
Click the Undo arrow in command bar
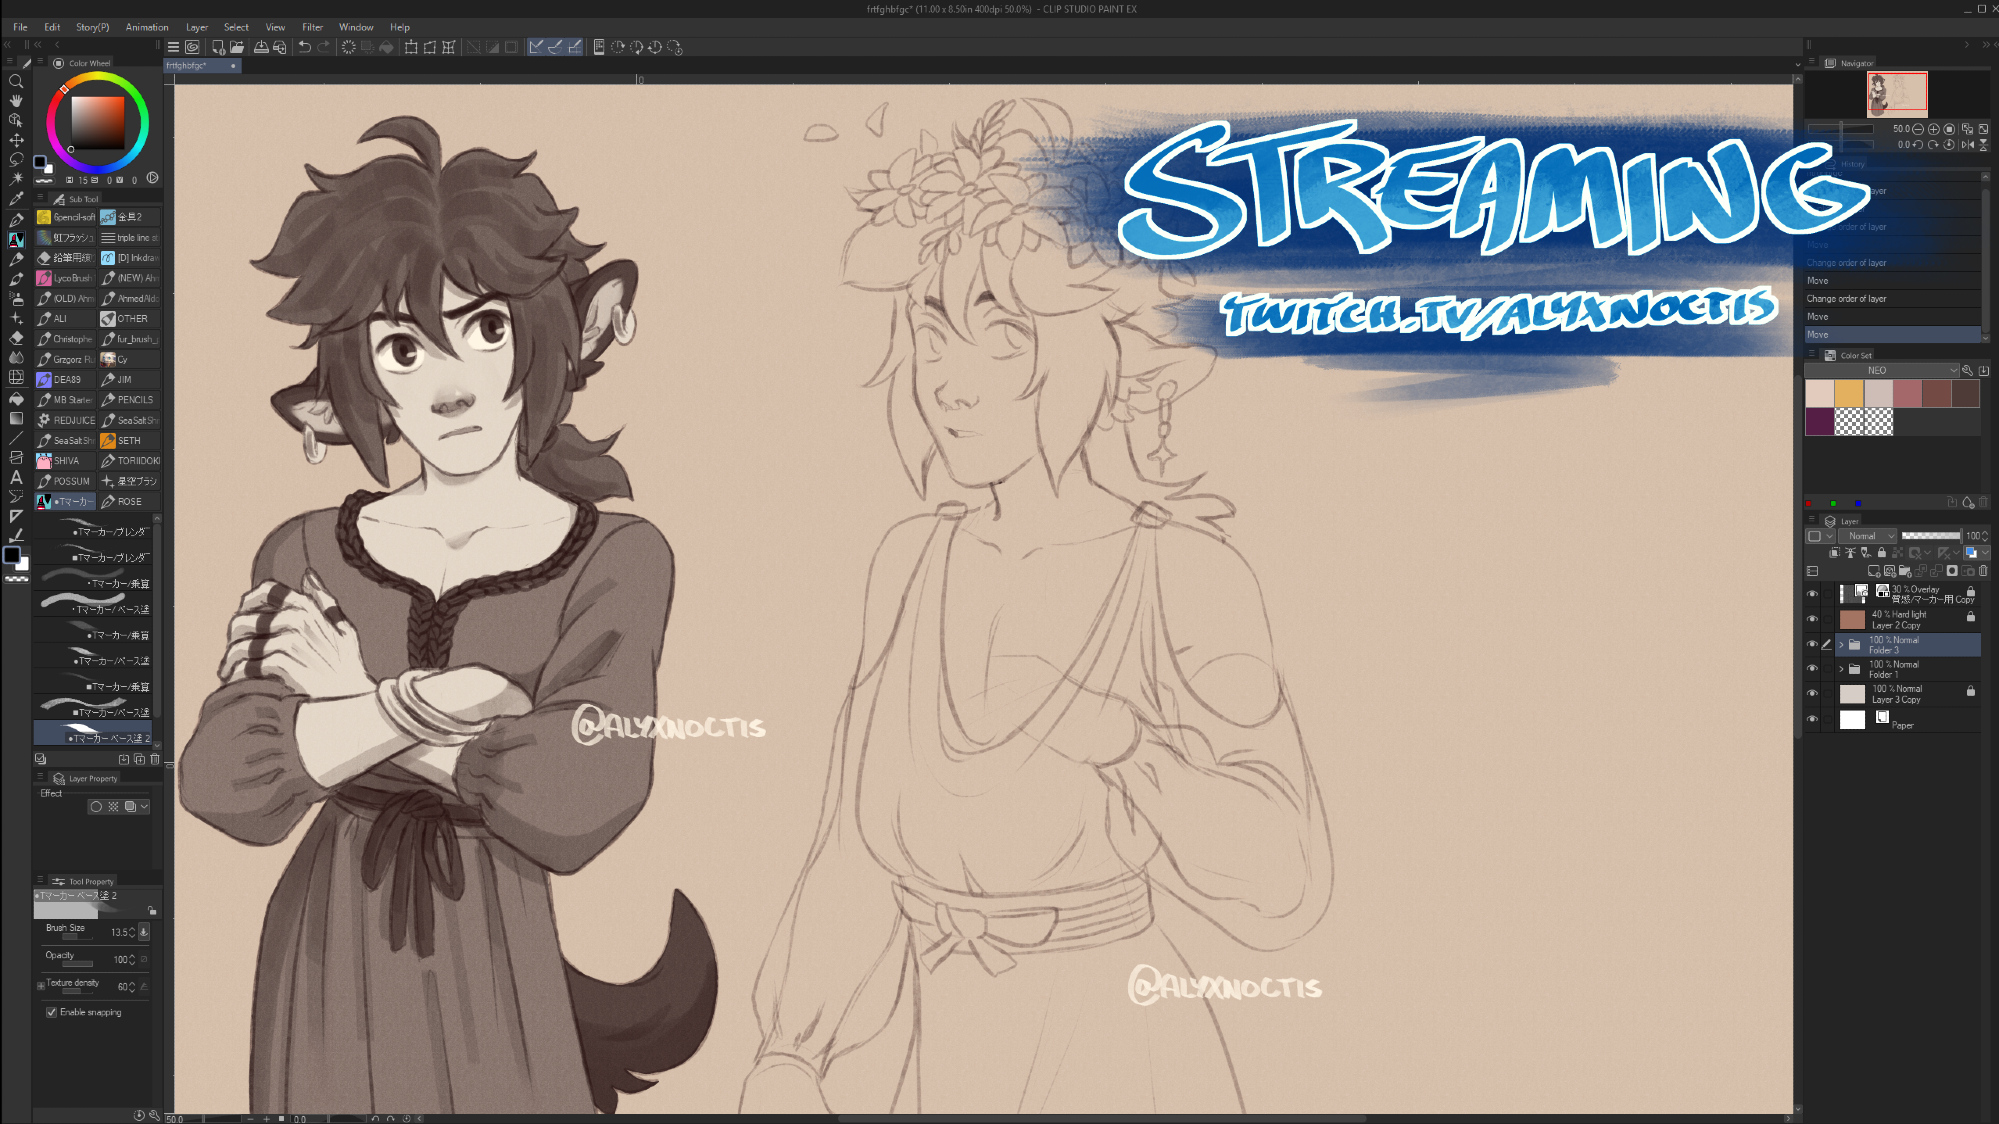304,47
